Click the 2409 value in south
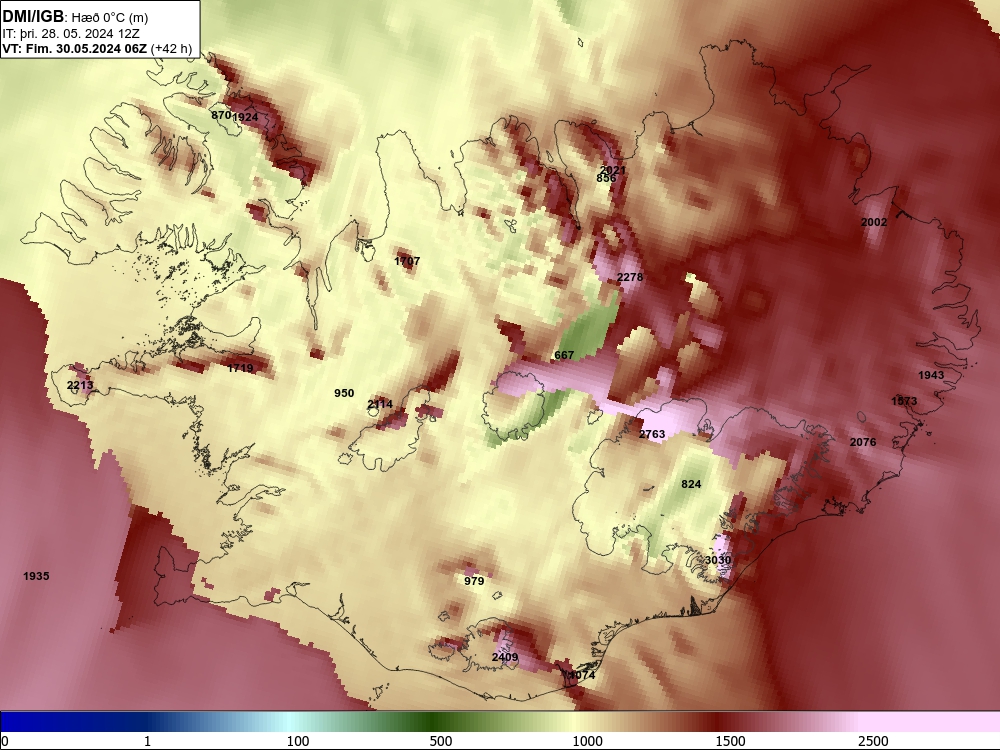Image resolution: width=1000 pixels, height=750 pixels. coord(505,657)
